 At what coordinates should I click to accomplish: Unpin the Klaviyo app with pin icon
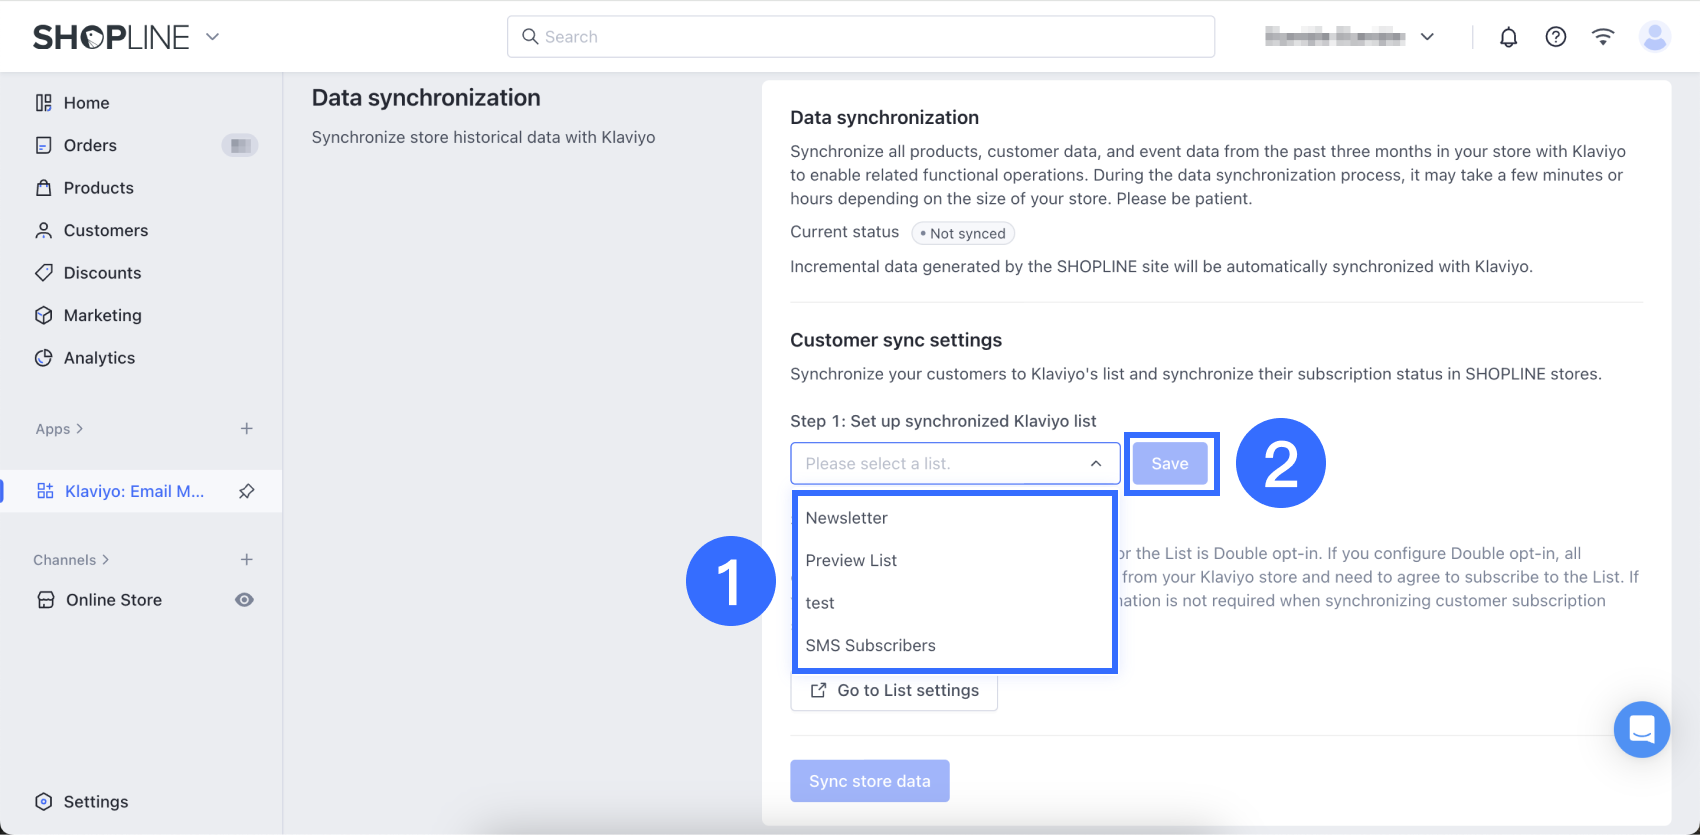247,491
